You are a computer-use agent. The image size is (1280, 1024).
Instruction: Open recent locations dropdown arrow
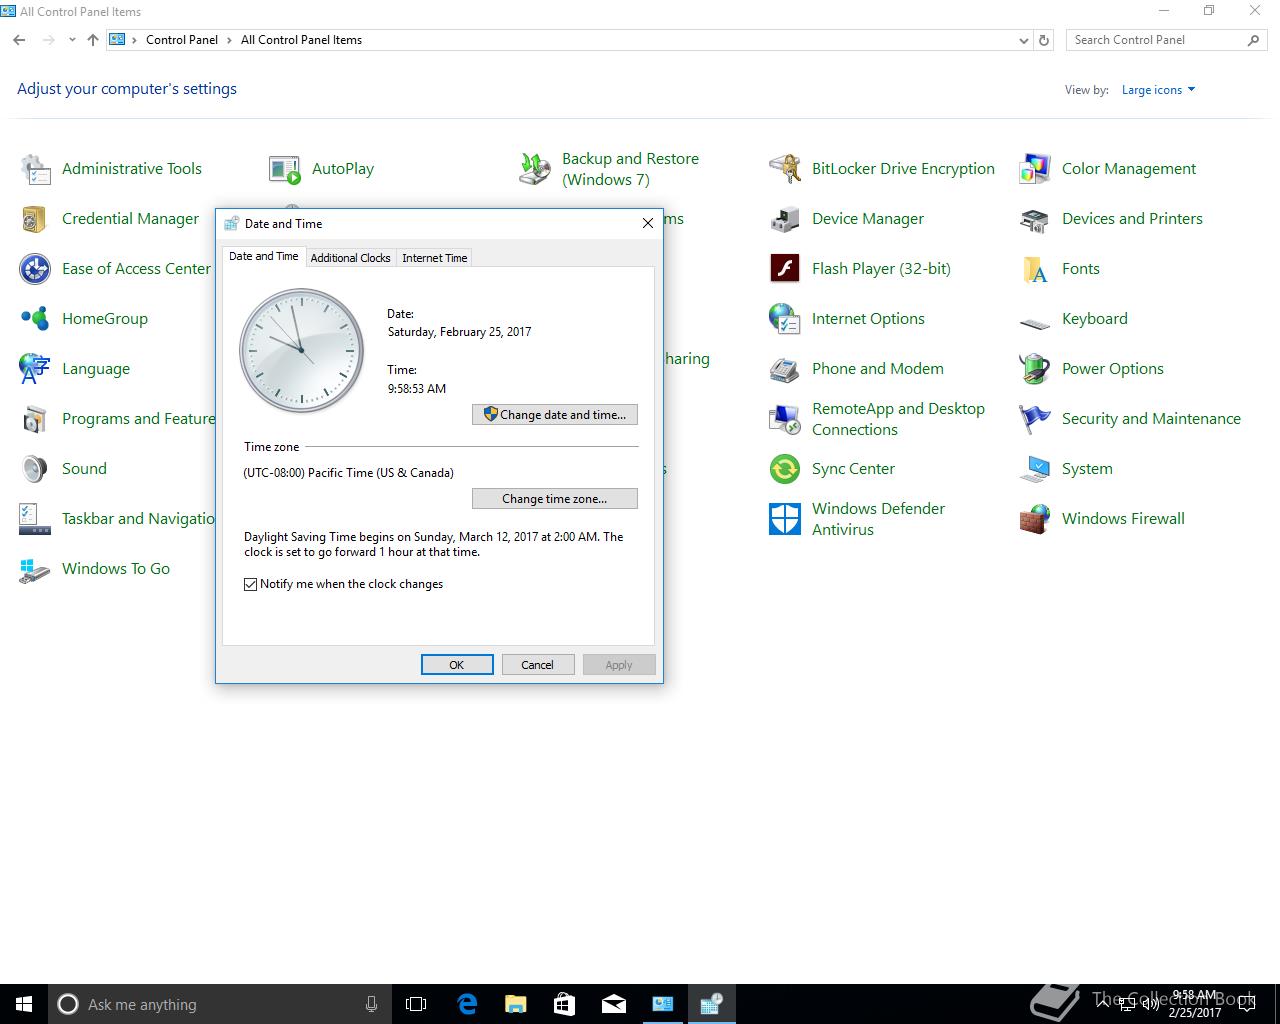(72, 40)
